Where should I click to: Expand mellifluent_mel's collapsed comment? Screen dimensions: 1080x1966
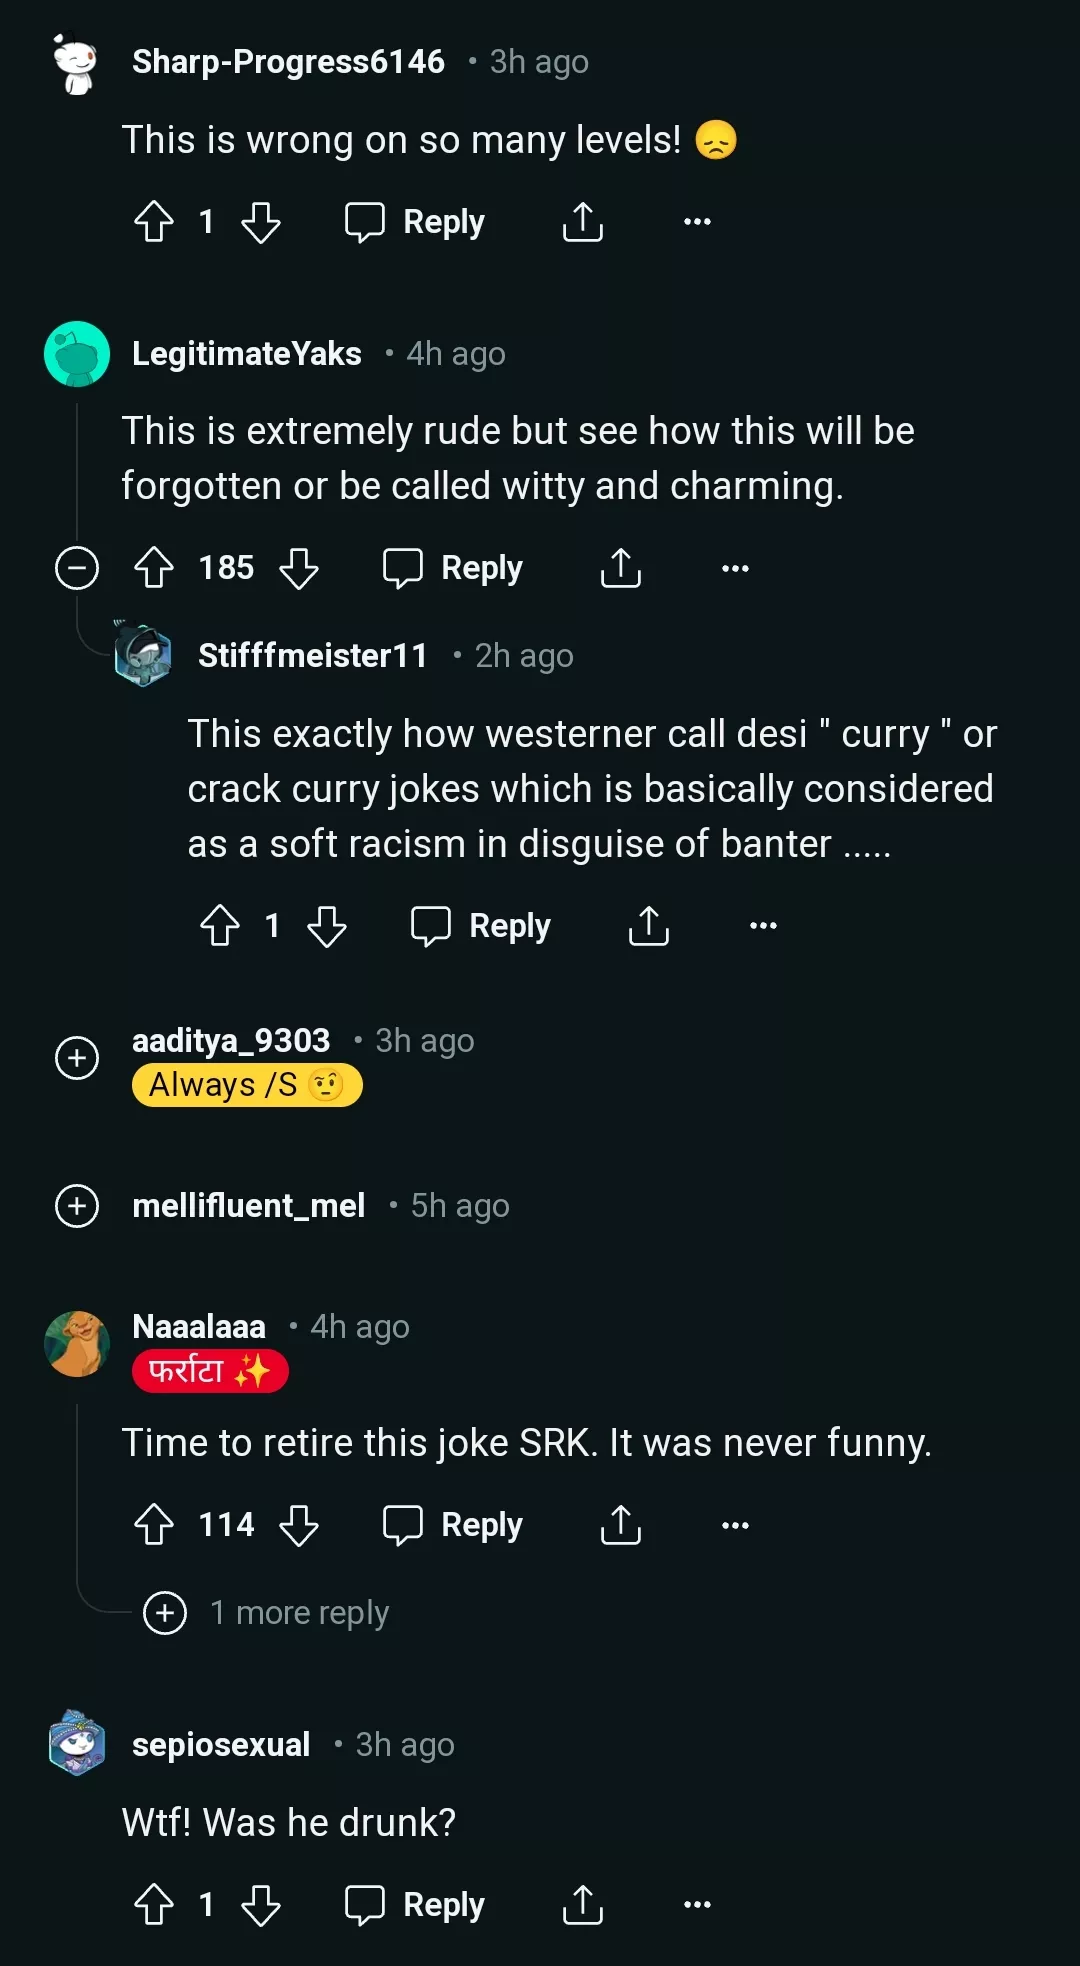[77, 1205]
